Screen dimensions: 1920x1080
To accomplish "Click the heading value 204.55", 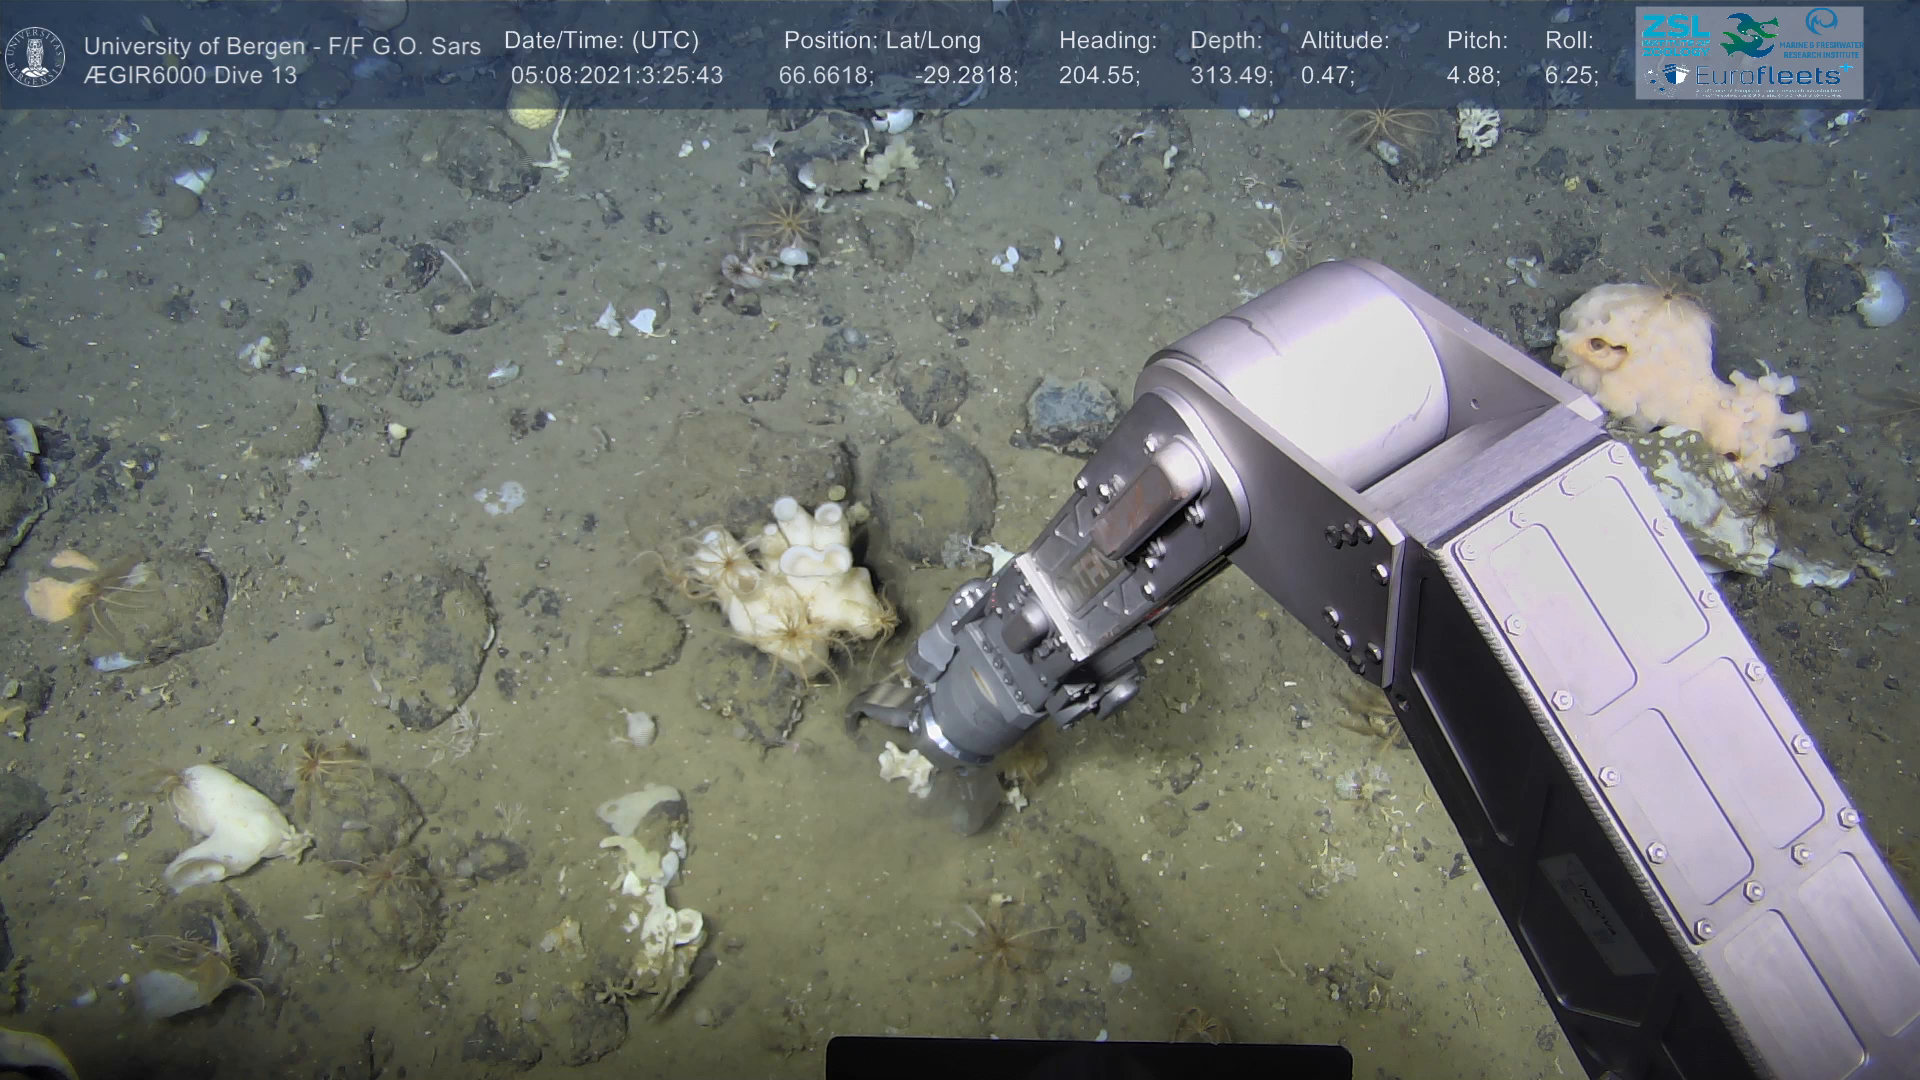I will pos(1098,76).
